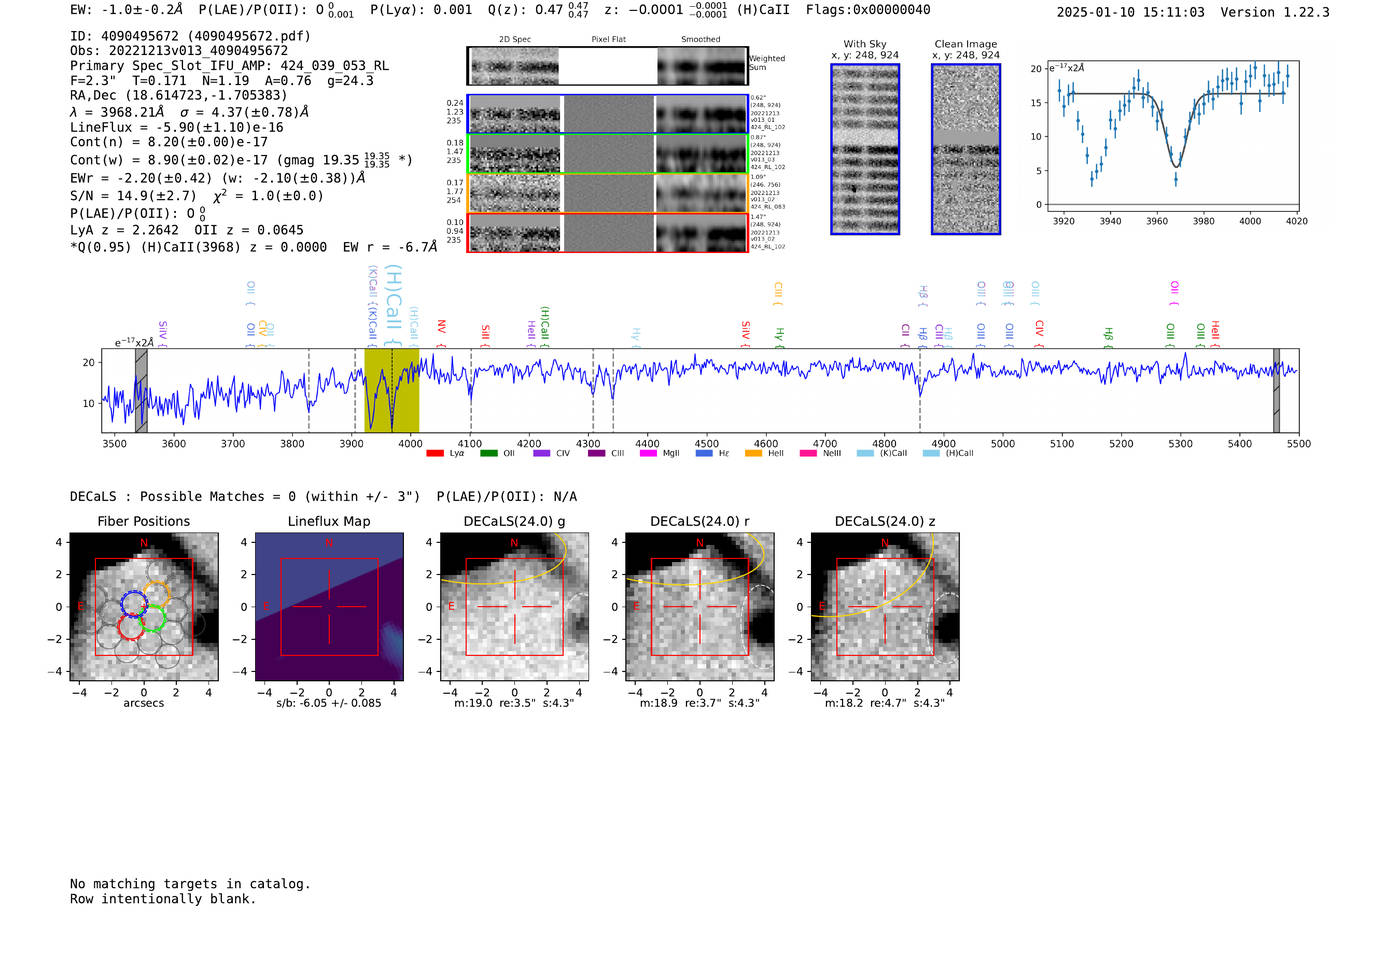The height and width of the screenshot is (953, 1400).
Task: Click the EW: -1.0±0.2Å header value
Action: tap(127, 10)
